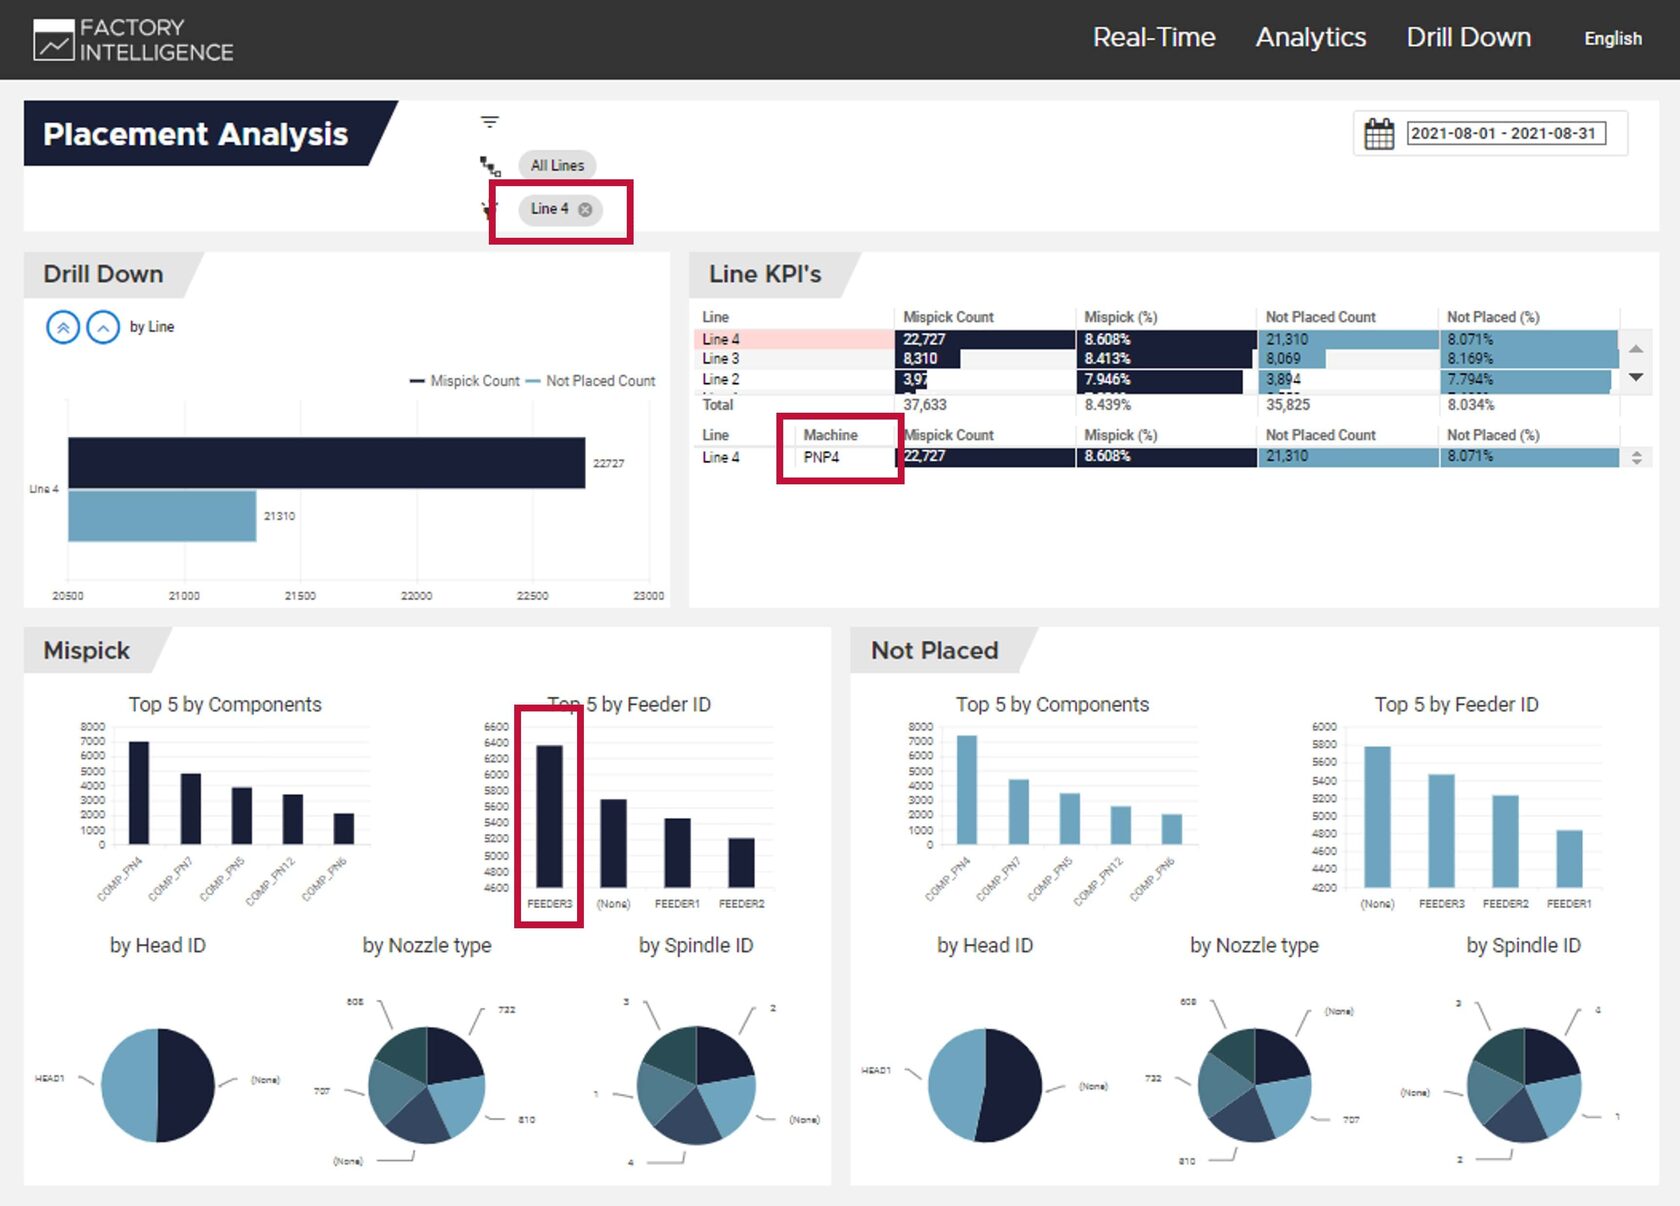
Task: Open the Analytics menu
Action: coord(1311,37)
